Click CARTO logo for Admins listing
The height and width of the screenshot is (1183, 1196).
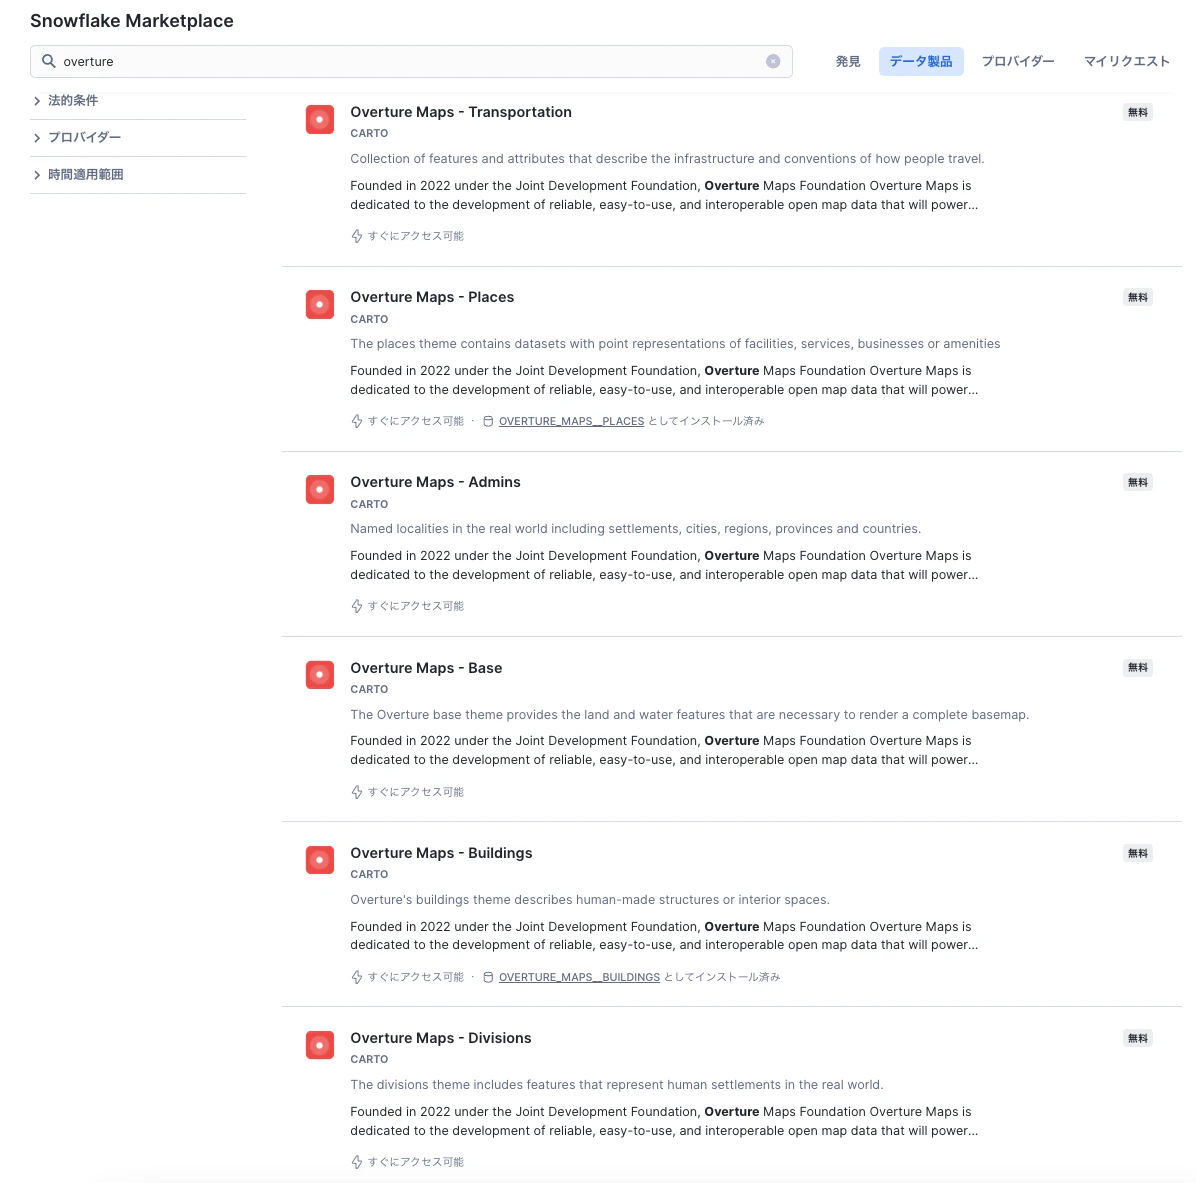point(320,490)
